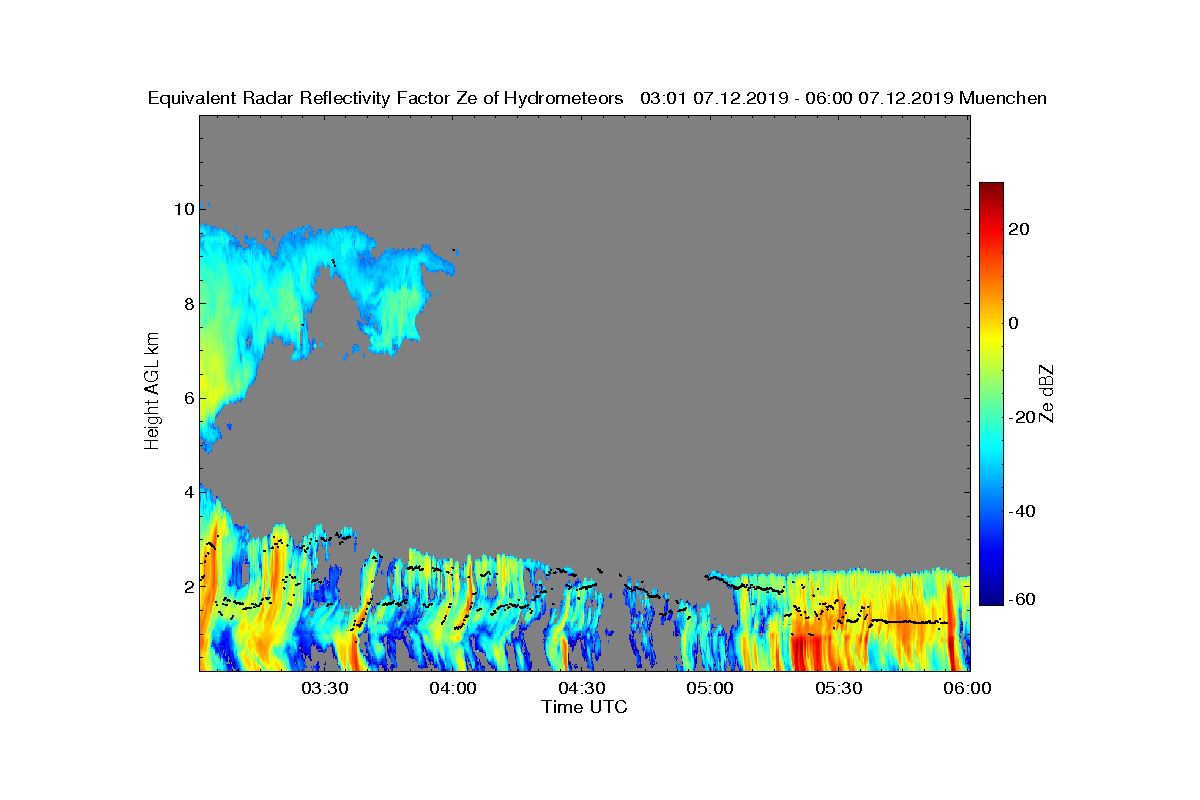Click the dark red top of the colorbar
This screenshot has width=1200, height=800.
[991, 188]
